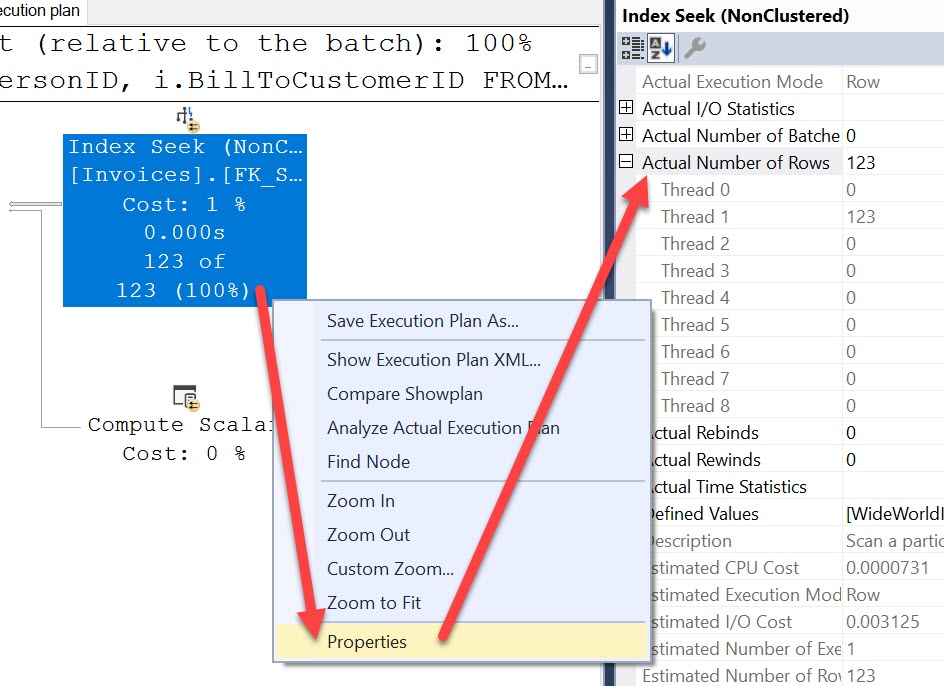The image size is (944, 686).
Task: Click the Index Seek operator icon above the node
Action: 187,119
